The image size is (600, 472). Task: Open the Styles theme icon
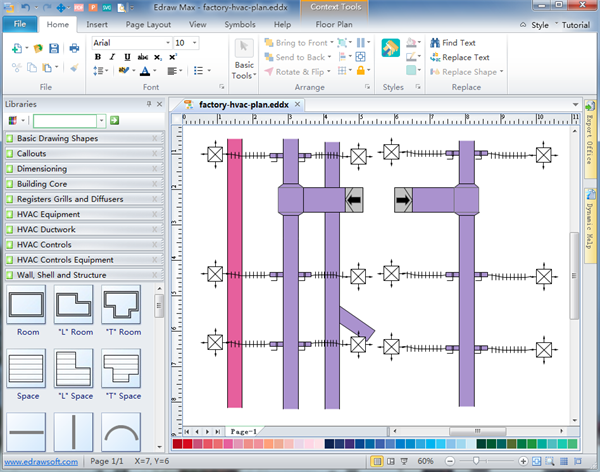point(392,49)
